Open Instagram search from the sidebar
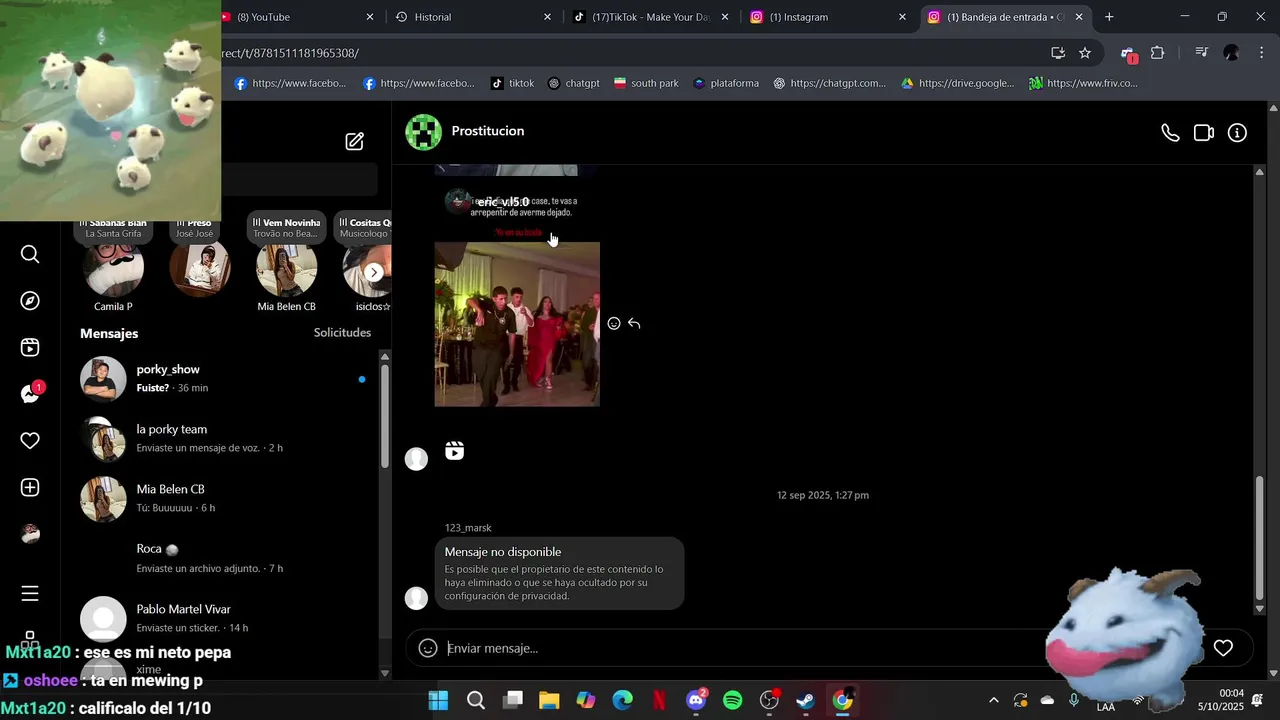Image resolution: width=1280 pixels, height=720 pixels. point(30,254)
